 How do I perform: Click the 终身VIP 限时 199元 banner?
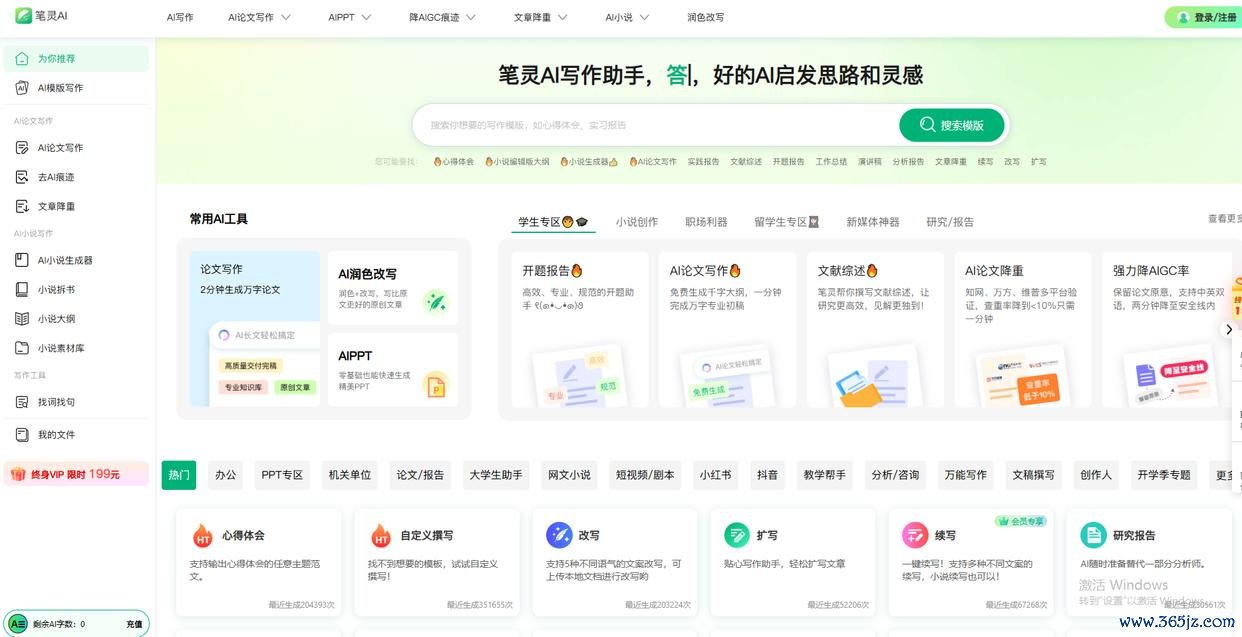[76, 474]
